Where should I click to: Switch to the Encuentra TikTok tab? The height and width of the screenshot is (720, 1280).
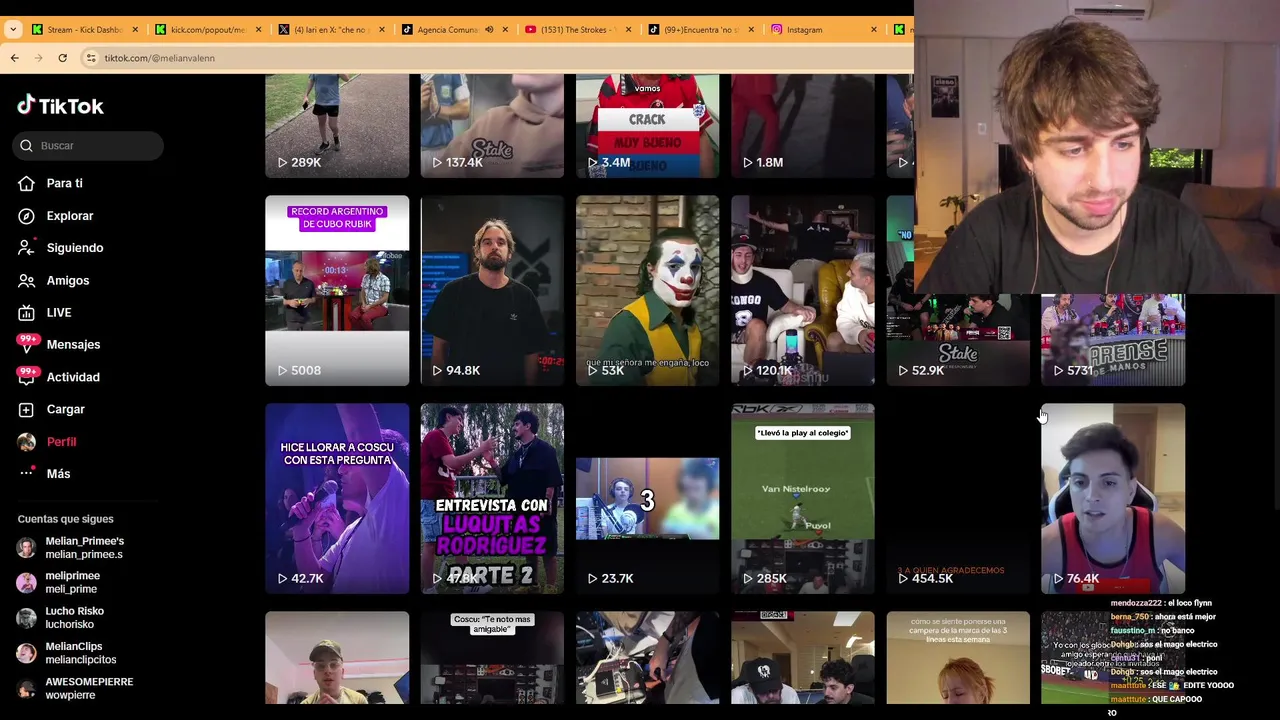click(702, 30)
